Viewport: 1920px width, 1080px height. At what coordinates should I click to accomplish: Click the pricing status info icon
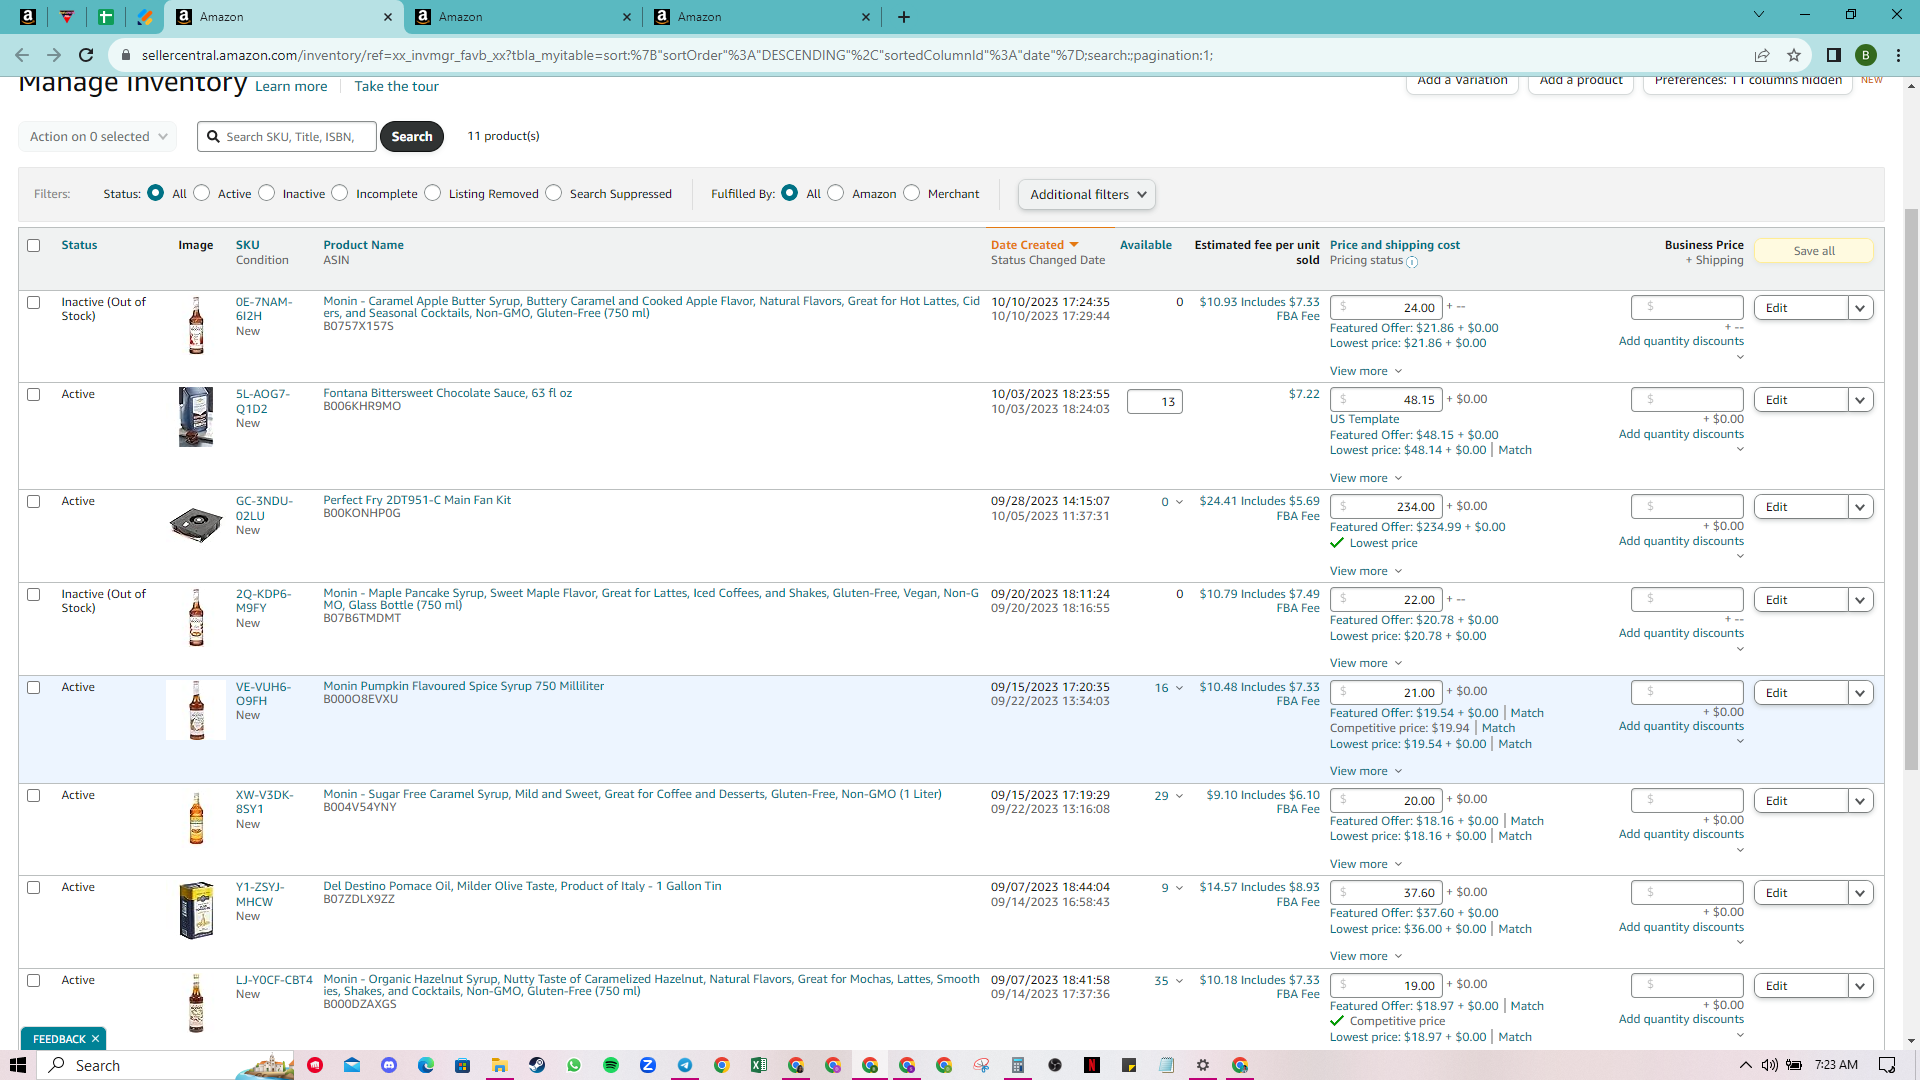[1412, 262]
